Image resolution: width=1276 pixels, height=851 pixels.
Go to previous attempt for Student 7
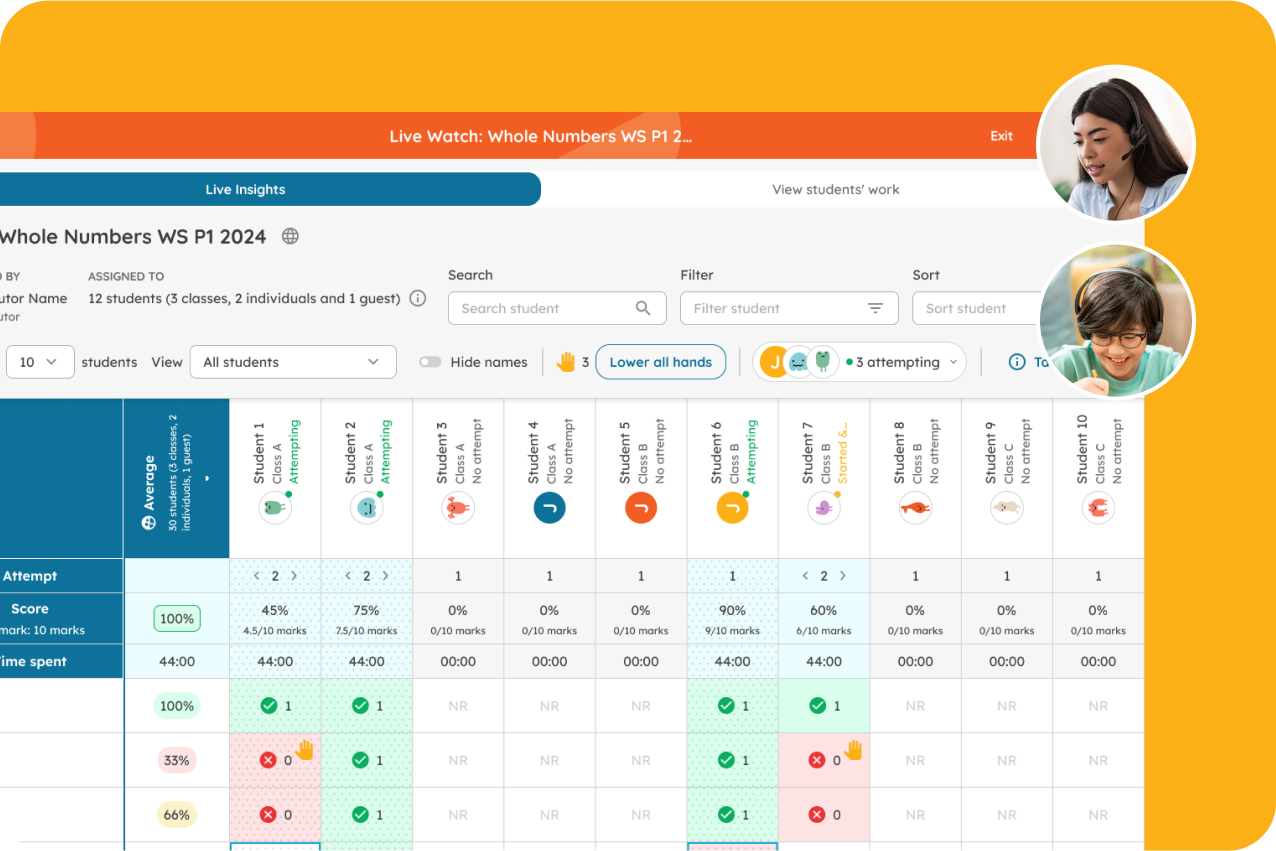tap(805, 576)
